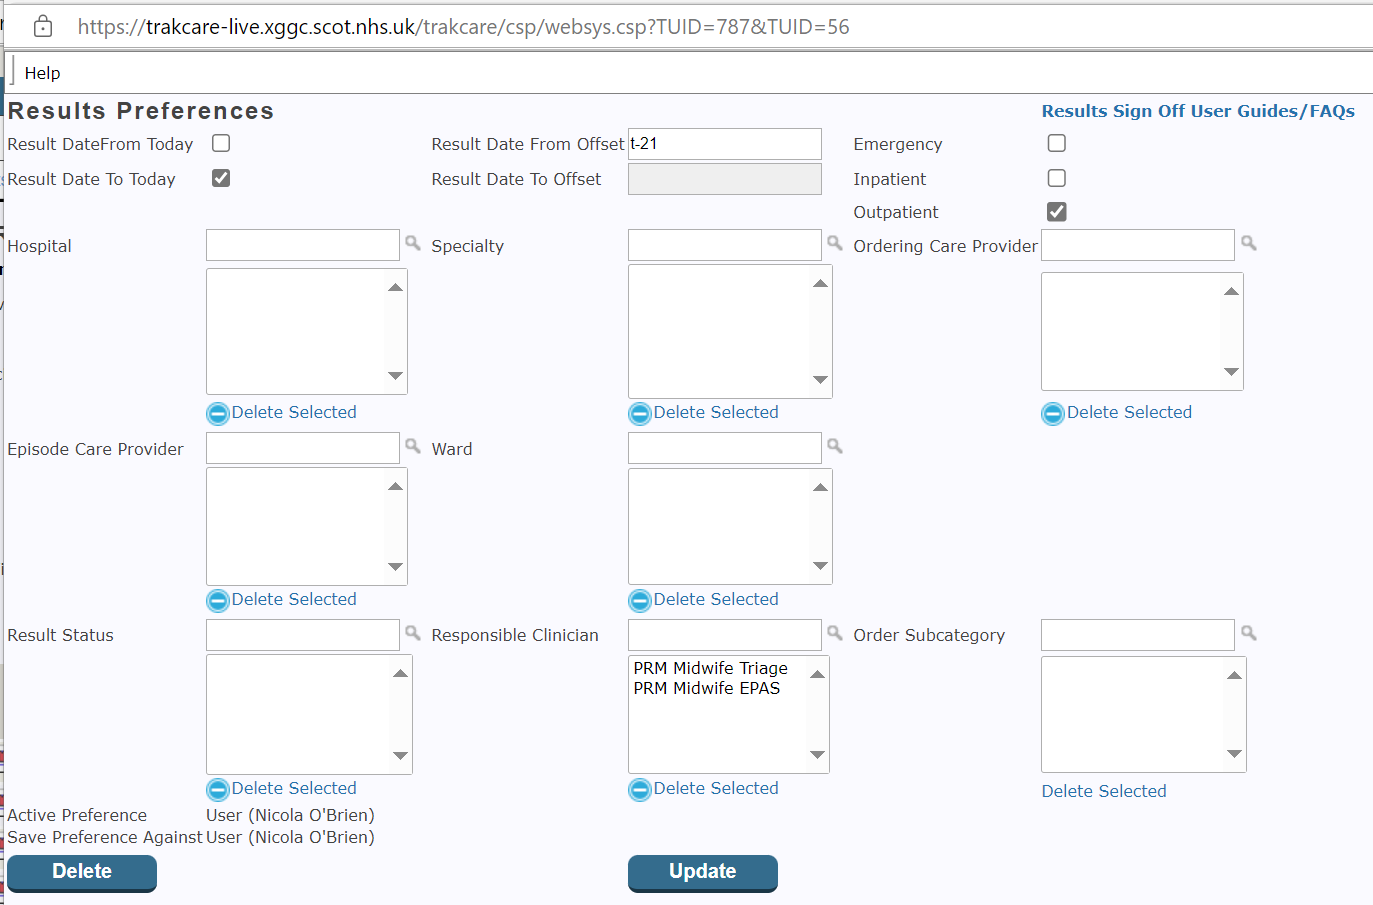Click the site padlock icon in address bar
The height and width of the screenshot is (905, 1373).
pos(43,27)
